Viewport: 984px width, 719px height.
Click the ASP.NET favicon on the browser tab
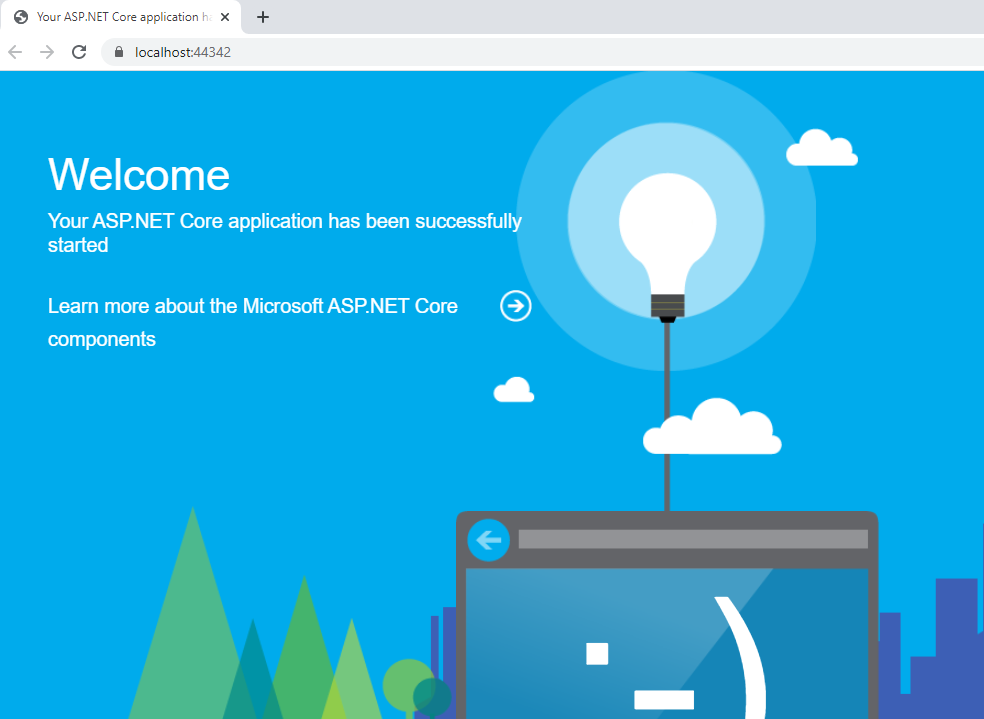(20, 16)
